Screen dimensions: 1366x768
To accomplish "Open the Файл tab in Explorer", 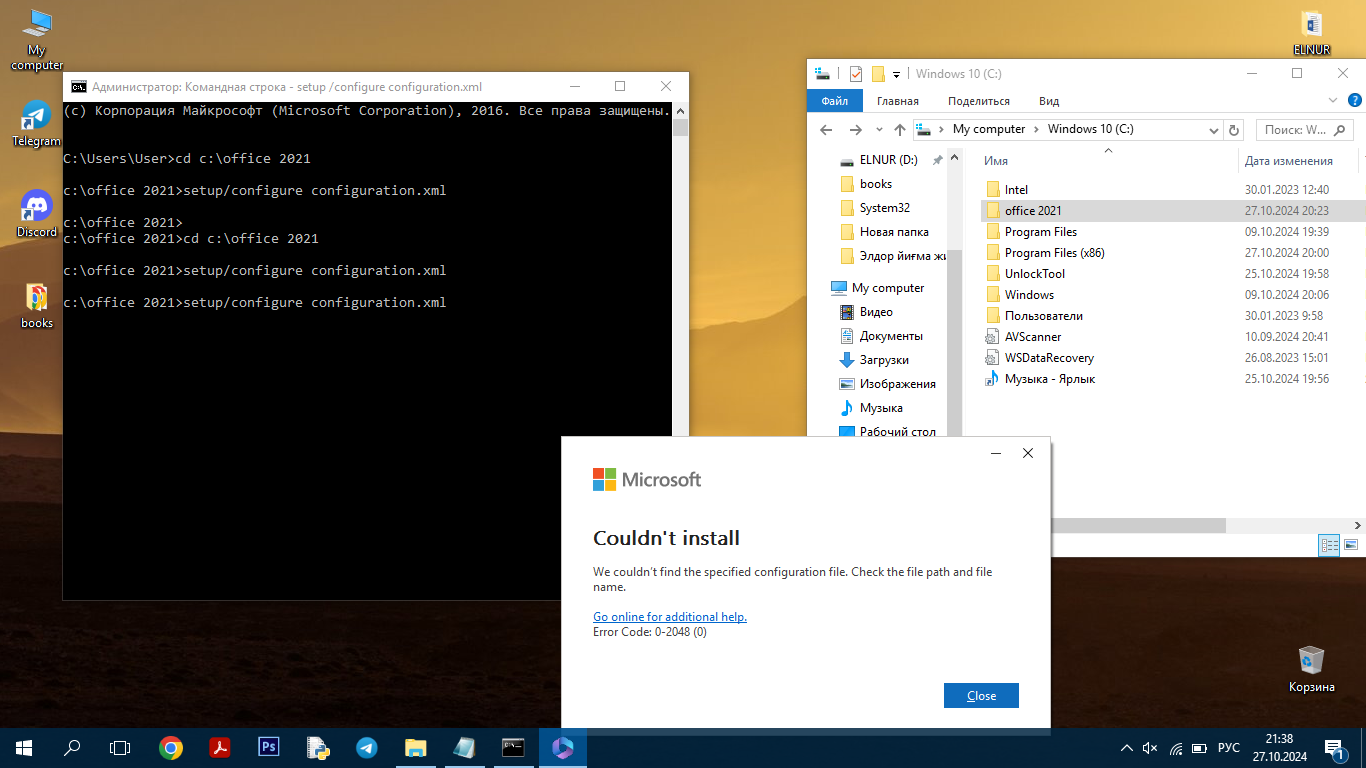I will pos(835,101).
